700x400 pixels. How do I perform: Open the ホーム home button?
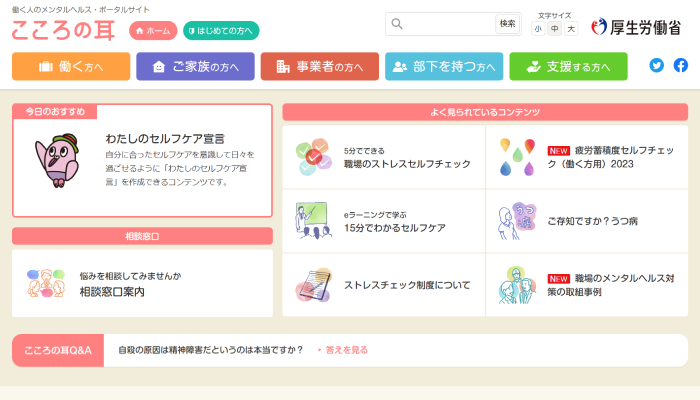(153, 30)
